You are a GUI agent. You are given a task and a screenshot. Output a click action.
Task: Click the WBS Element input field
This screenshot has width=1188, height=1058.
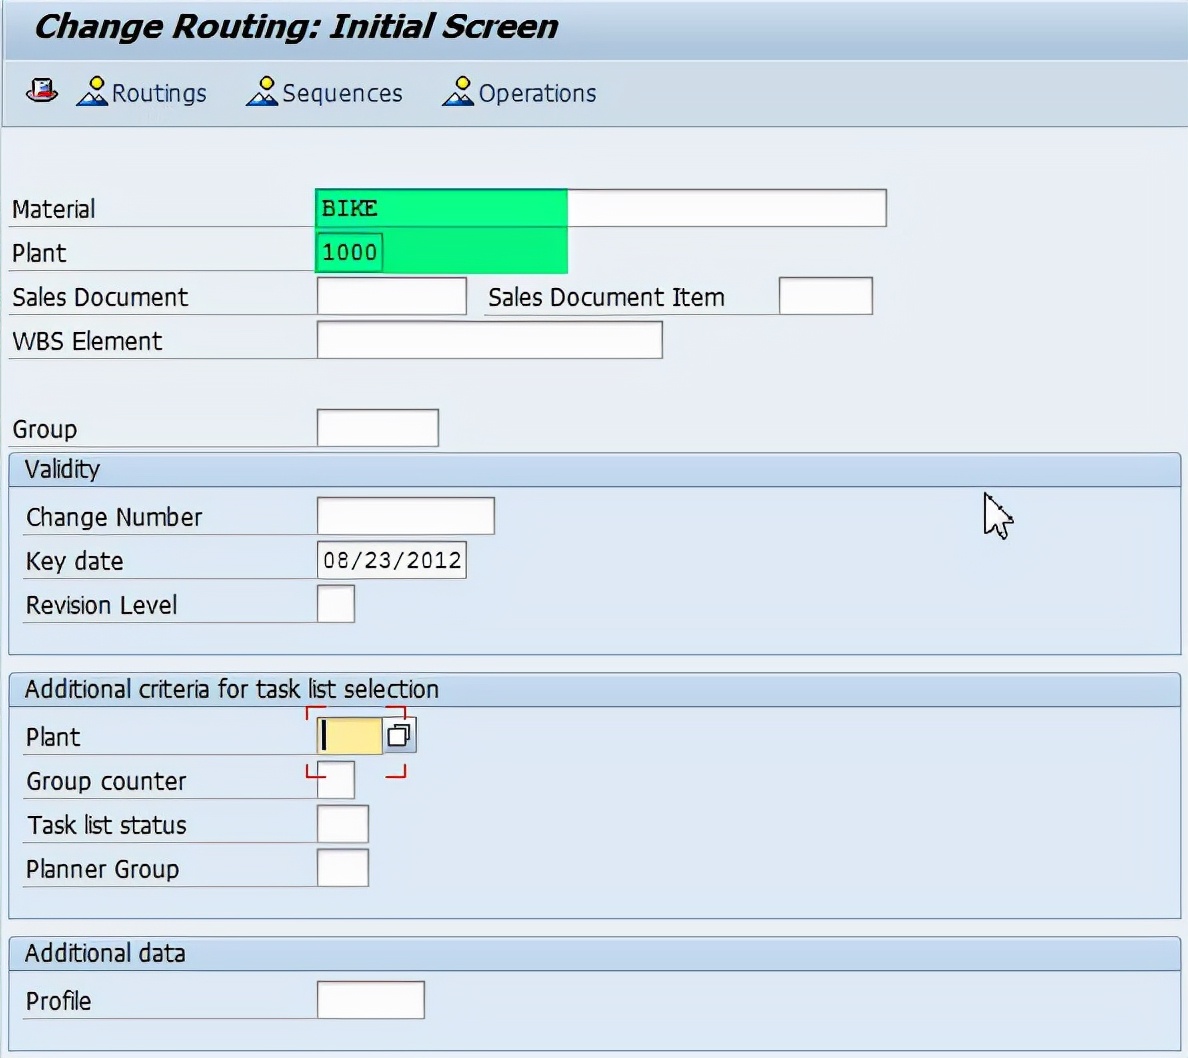coord(489,341)
